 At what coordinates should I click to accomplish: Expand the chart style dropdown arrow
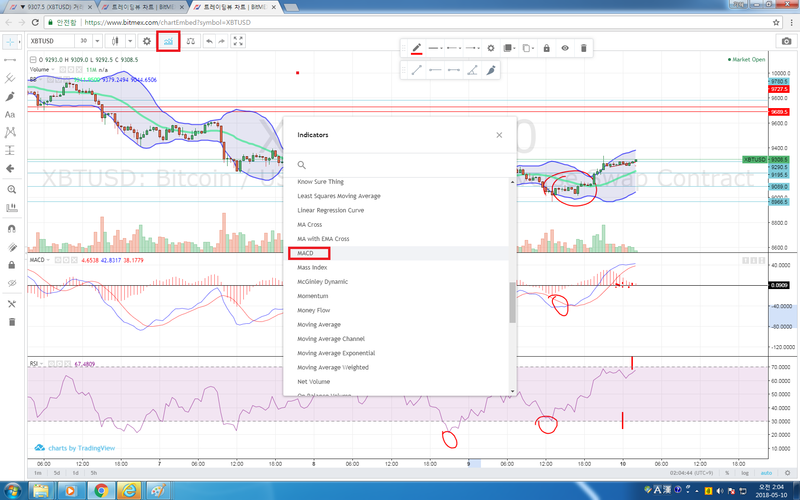(x=130, y=41)
